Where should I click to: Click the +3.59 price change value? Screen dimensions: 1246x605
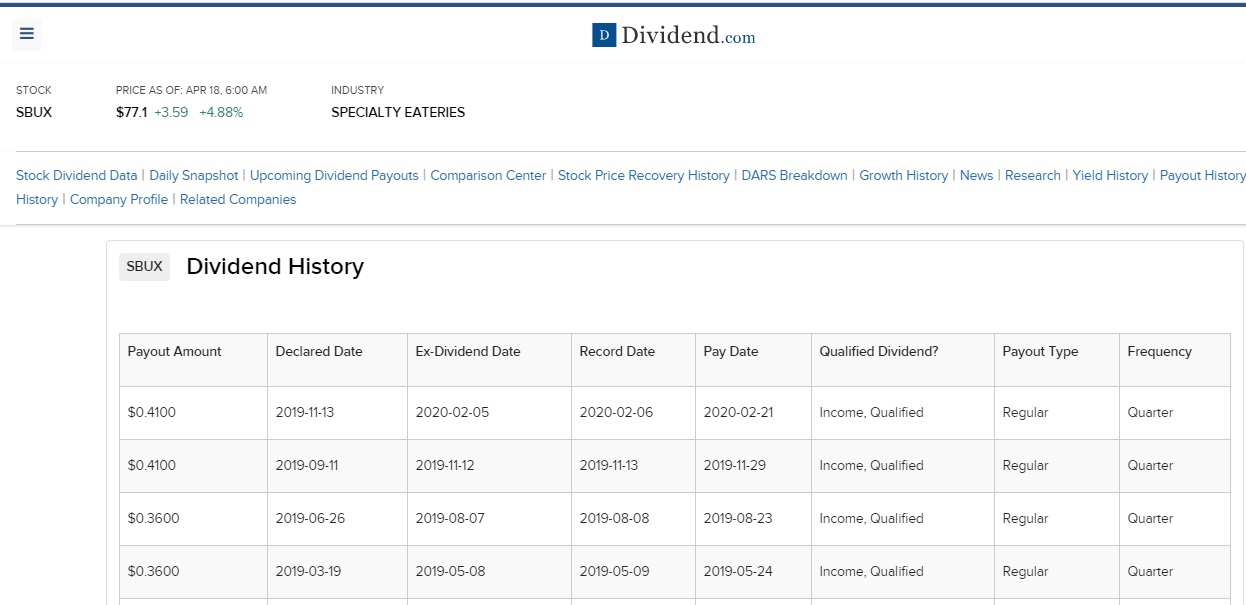pyautogui.click(x=171, y=112)
